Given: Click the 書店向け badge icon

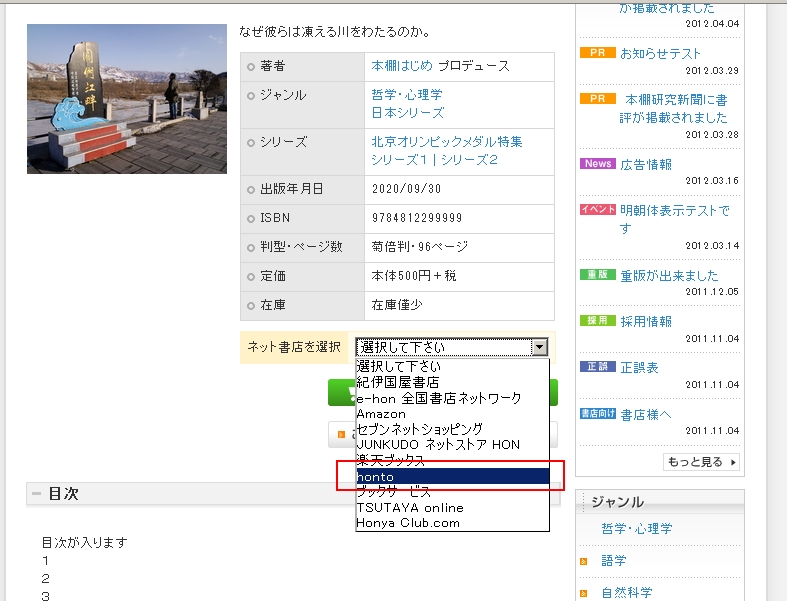Looking at the screenshot, I should pos(597,414).
